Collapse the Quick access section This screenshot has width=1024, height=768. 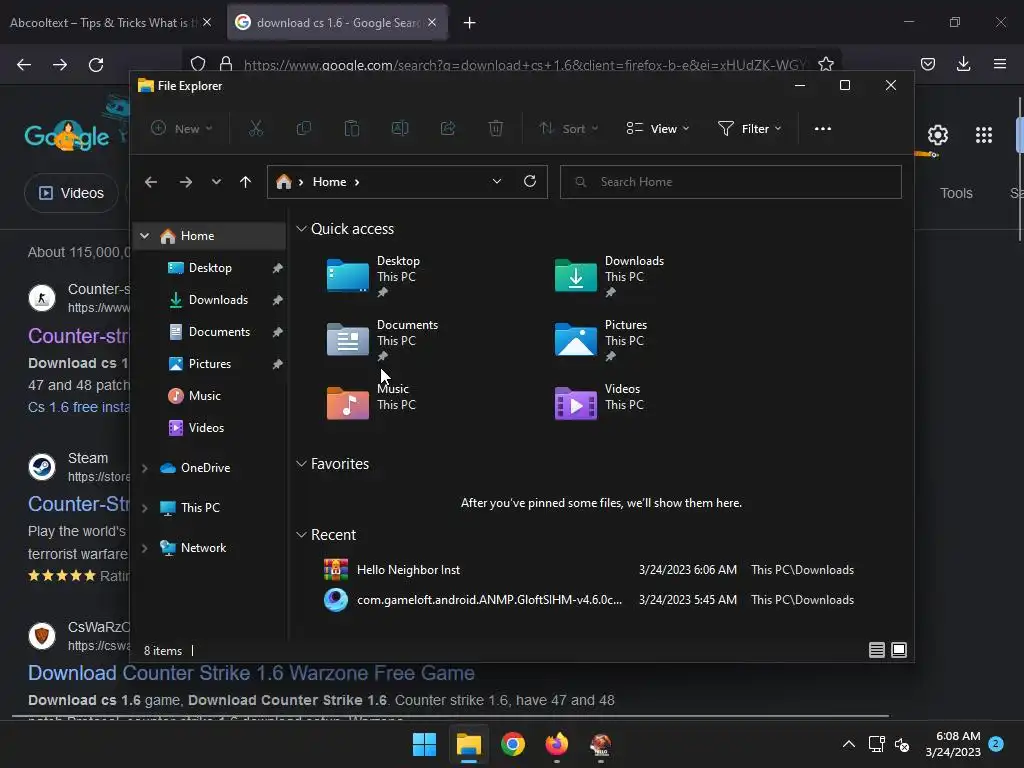301,229
